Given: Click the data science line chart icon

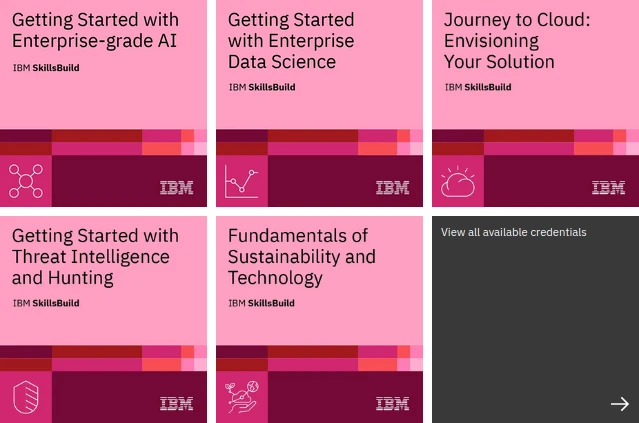Looking at the screenshot, I should pos(241,181).
